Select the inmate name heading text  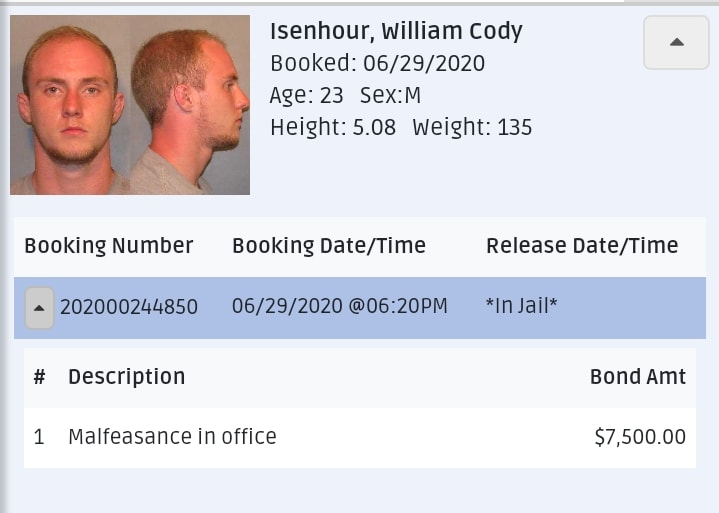point(396,31)
